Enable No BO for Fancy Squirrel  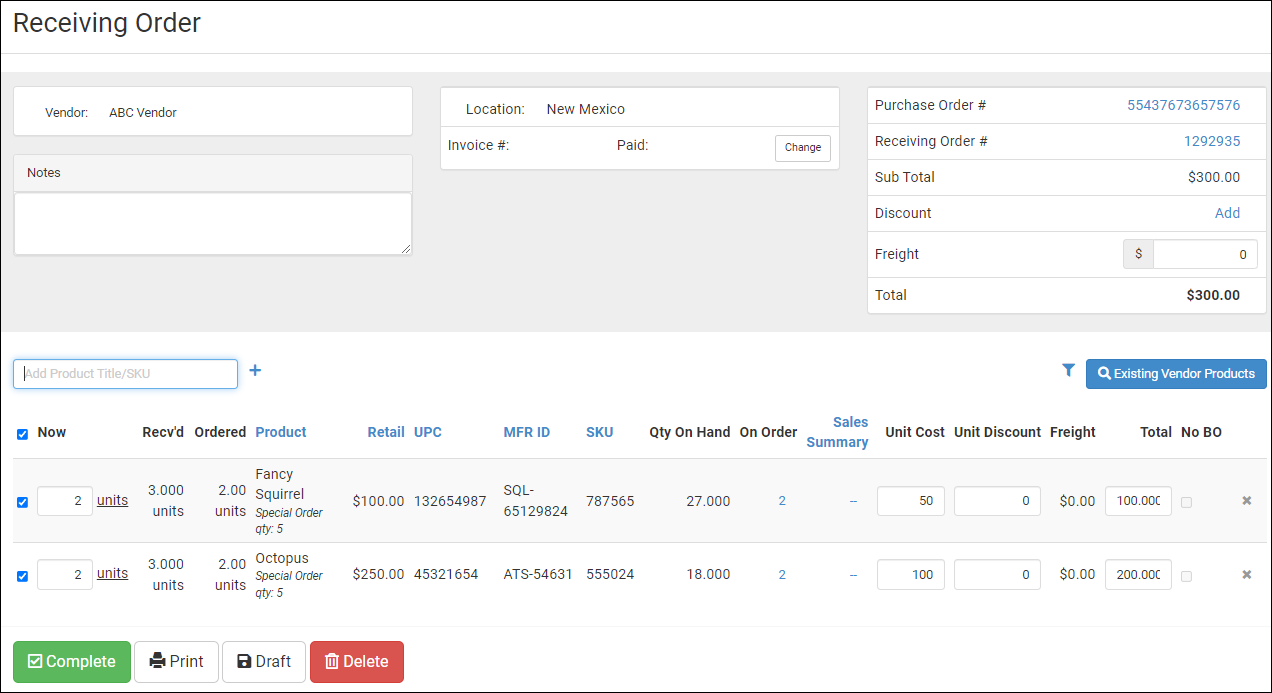click(x=1186, y=502)
